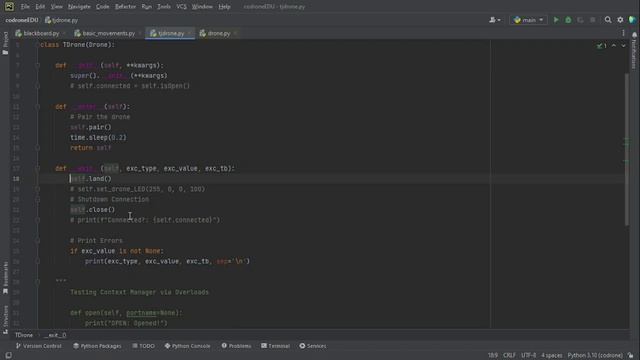
Task: Open the Refactor menu
Action: (x=125, y=7)
